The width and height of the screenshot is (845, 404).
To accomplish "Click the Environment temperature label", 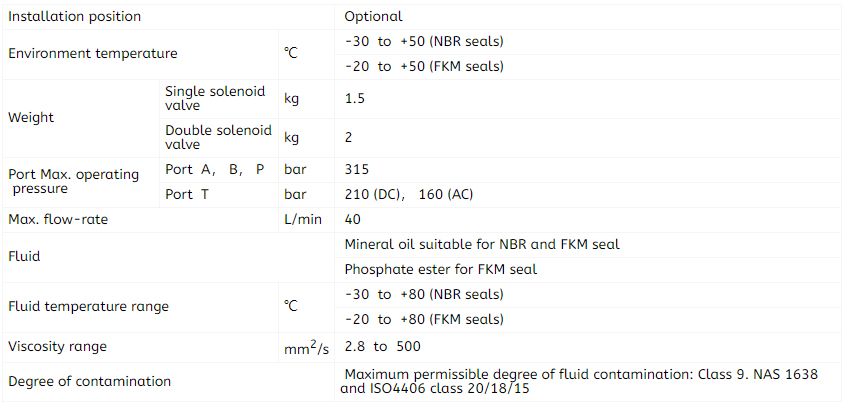I will [93, 54].
